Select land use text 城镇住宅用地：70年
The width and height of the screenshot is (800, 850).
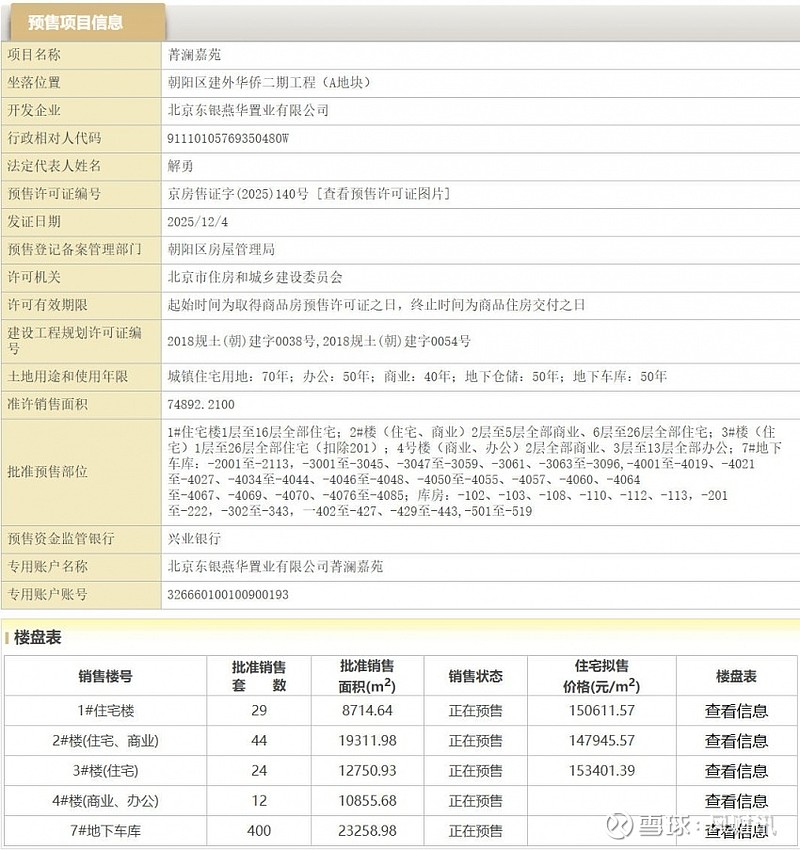click(x=228, y=376)
